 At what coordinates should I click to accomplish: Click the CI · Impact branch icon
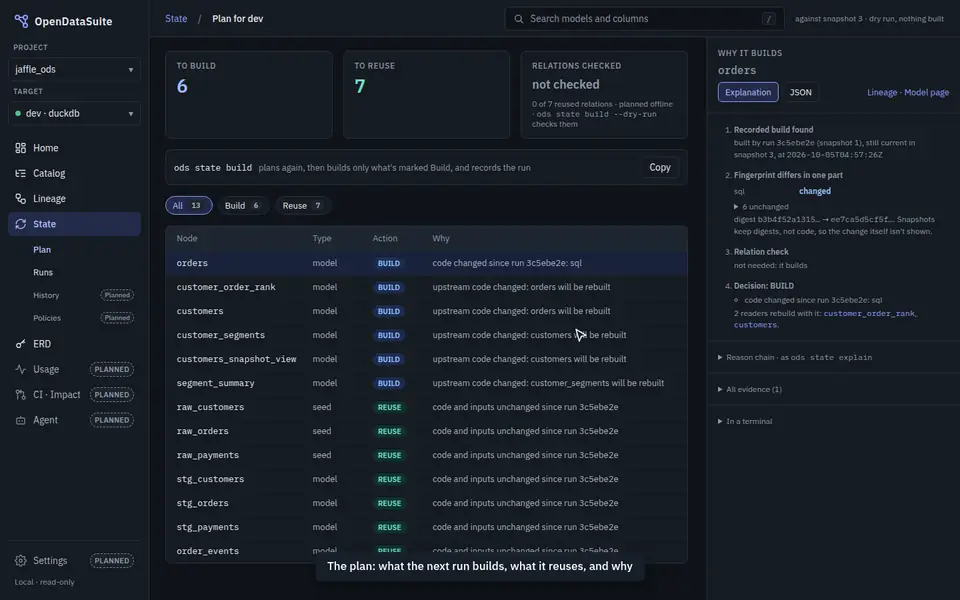tap(21, 395)
